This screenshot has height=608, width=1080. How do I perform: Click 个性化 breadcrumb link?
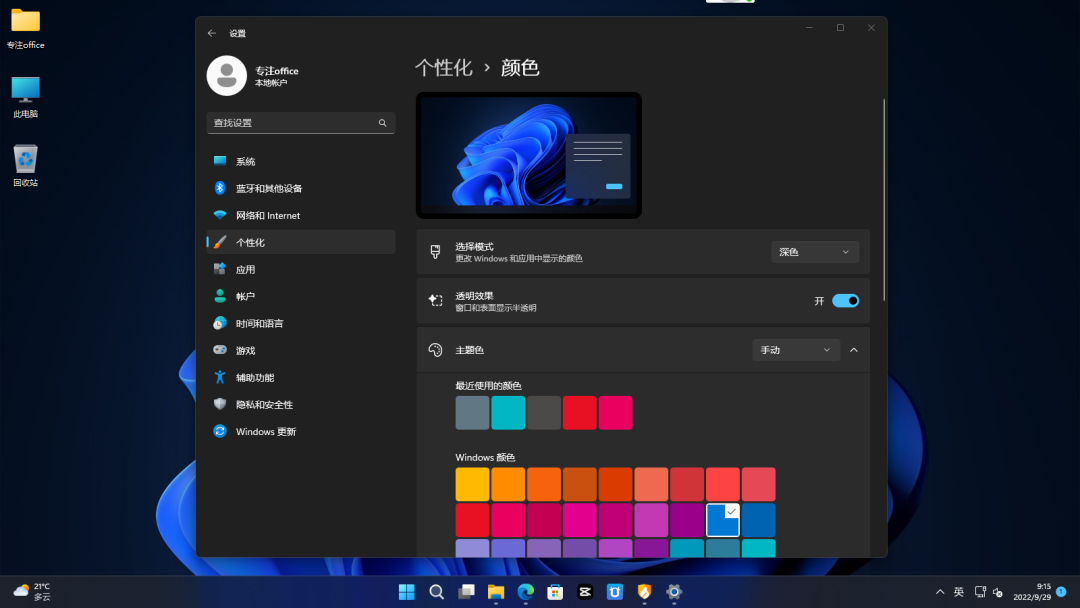[443, 68]
